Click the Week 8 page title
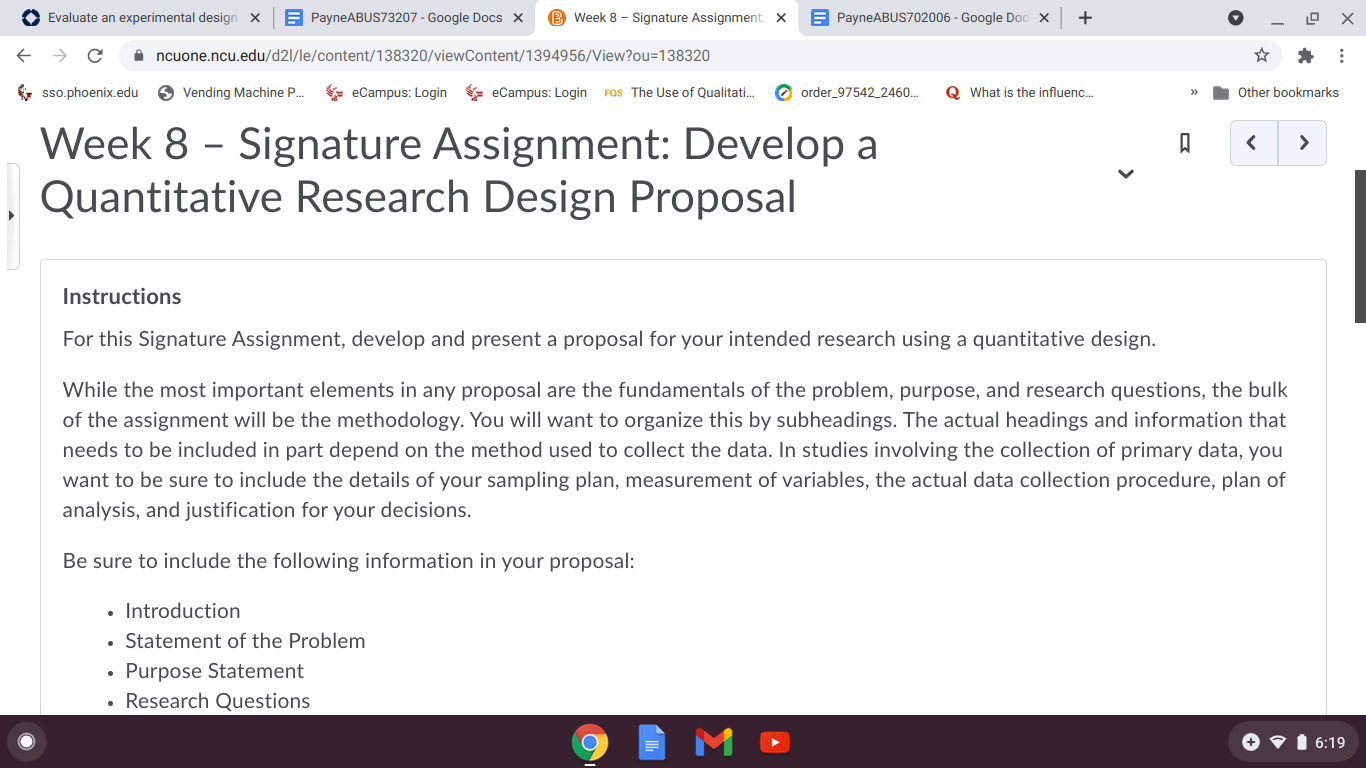This screenshot has height=768, width=1366. point(459,170)
